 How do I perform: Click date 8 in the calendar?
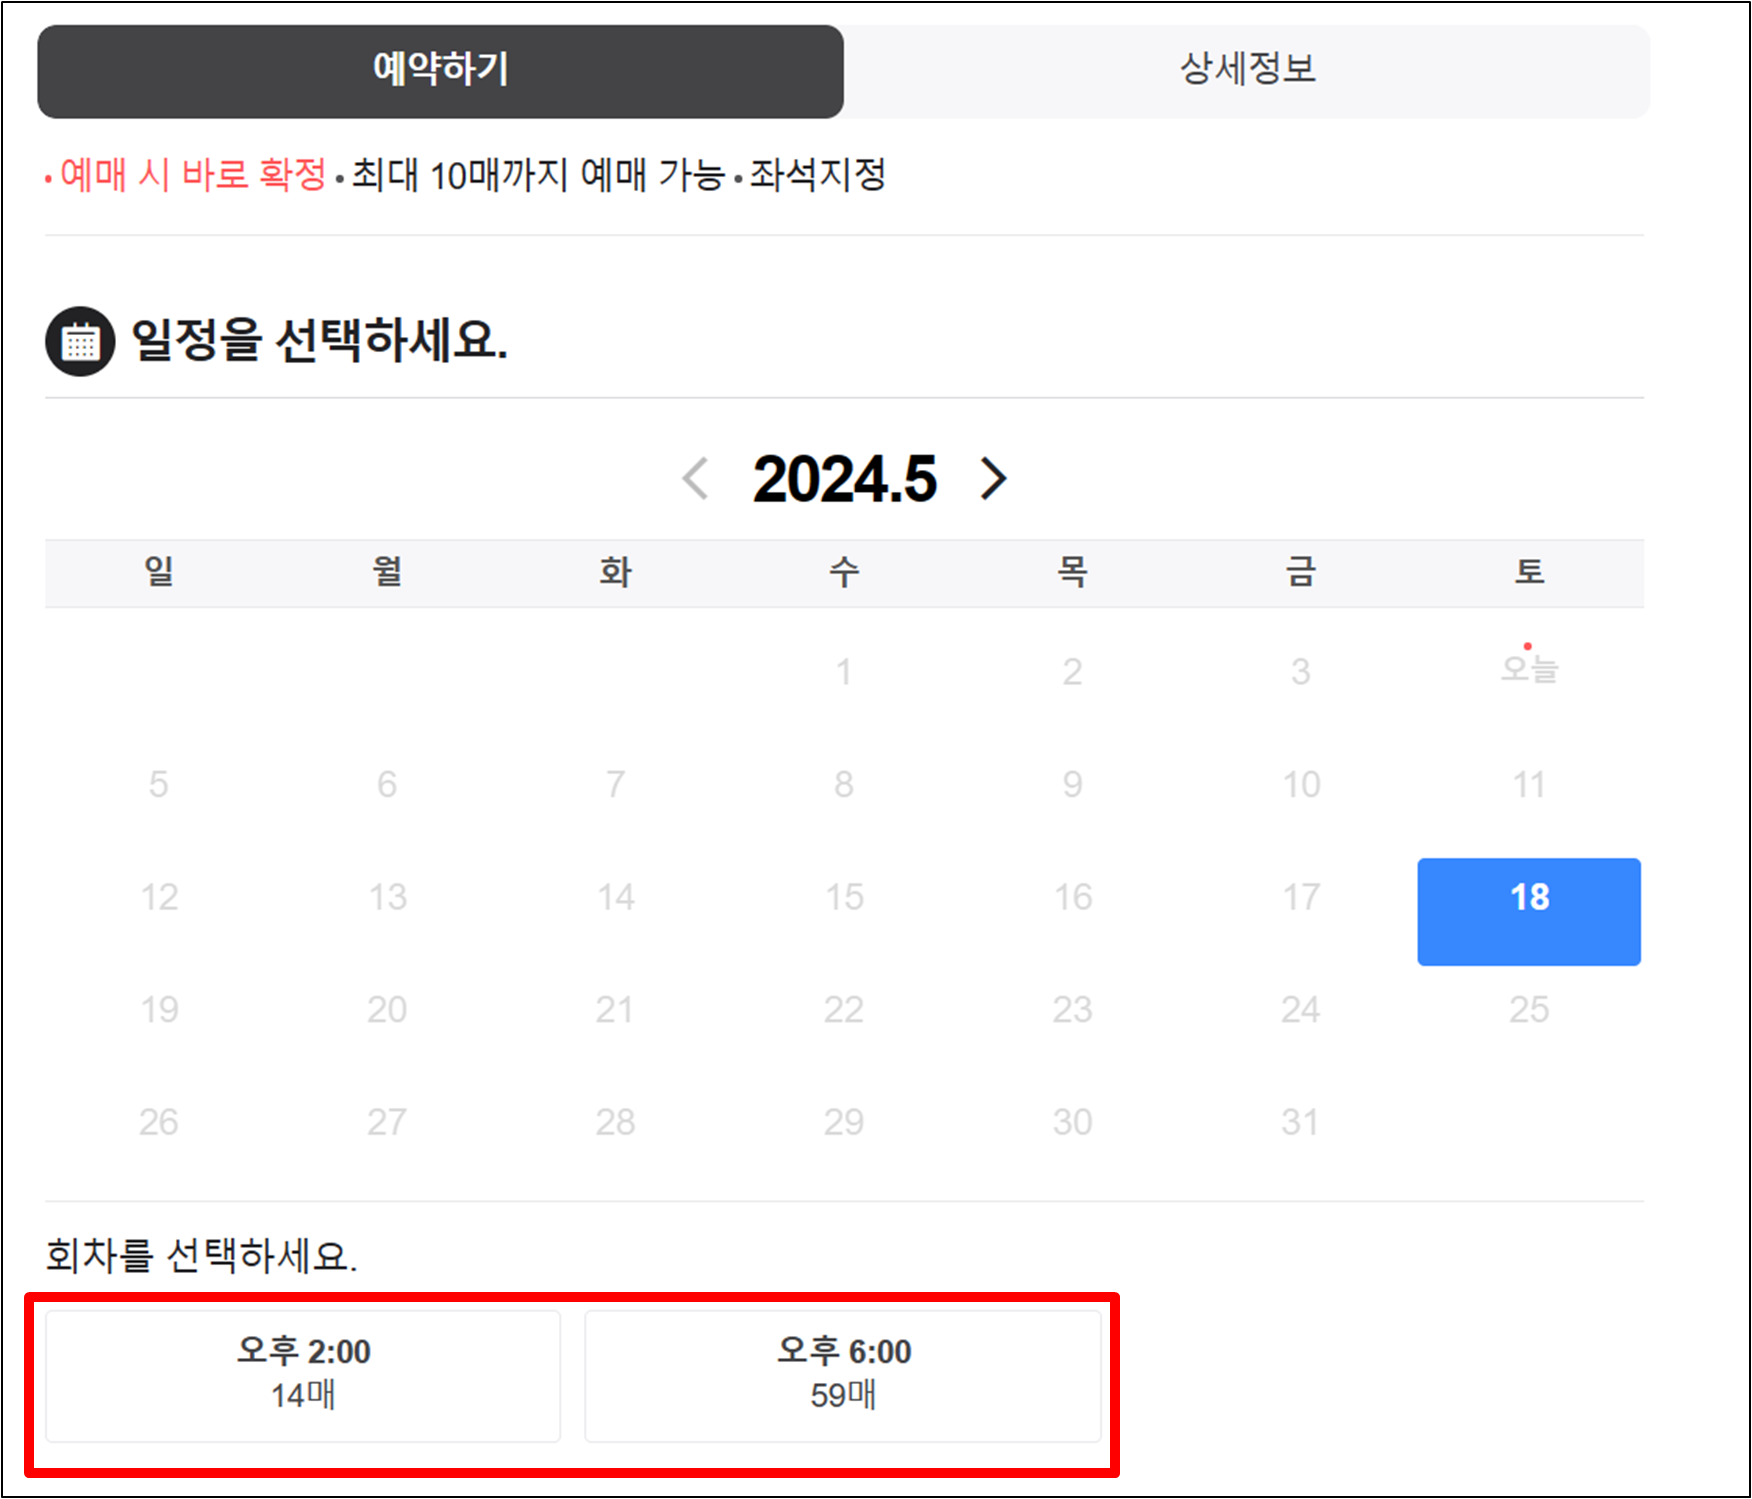844,785
